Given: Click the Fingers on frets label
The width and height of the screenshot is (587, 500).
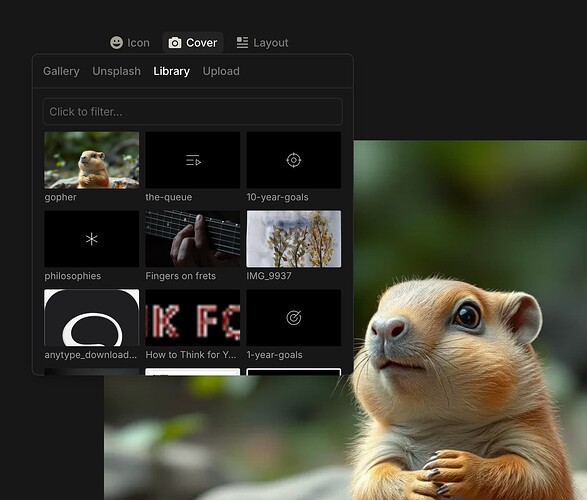Looking at the screenshot, I should coord(180,276).
